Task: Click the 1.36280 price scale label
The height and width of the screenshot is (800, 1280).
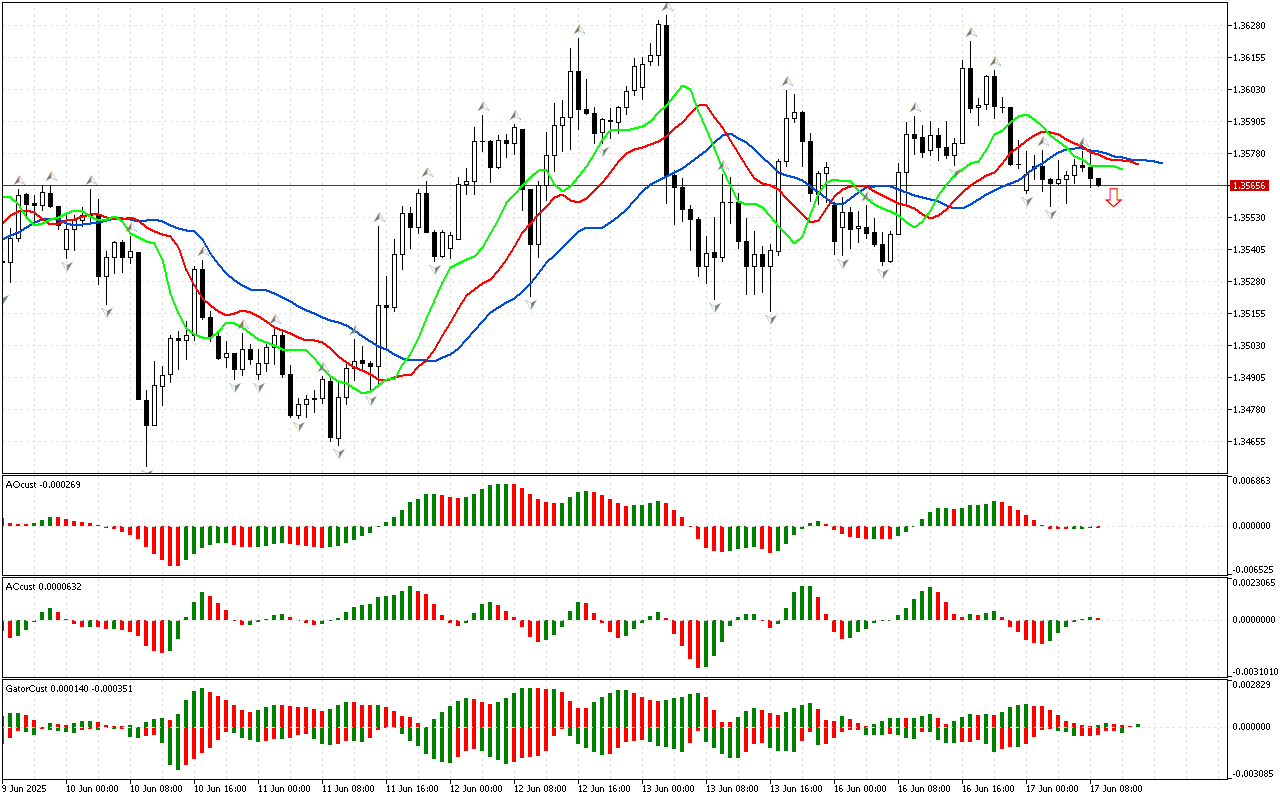Action: tap(1250, 26)
